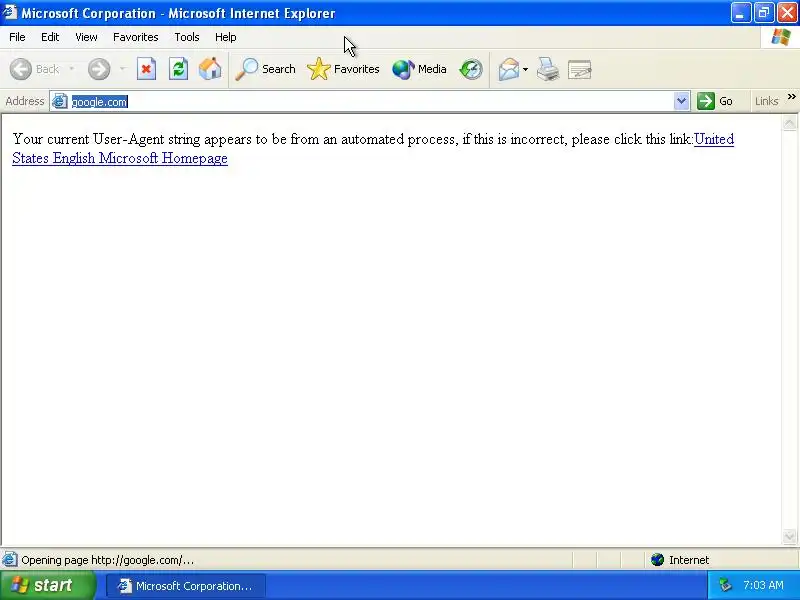
Task: Expand the address bar dropdown list
Action: (681, 101)
